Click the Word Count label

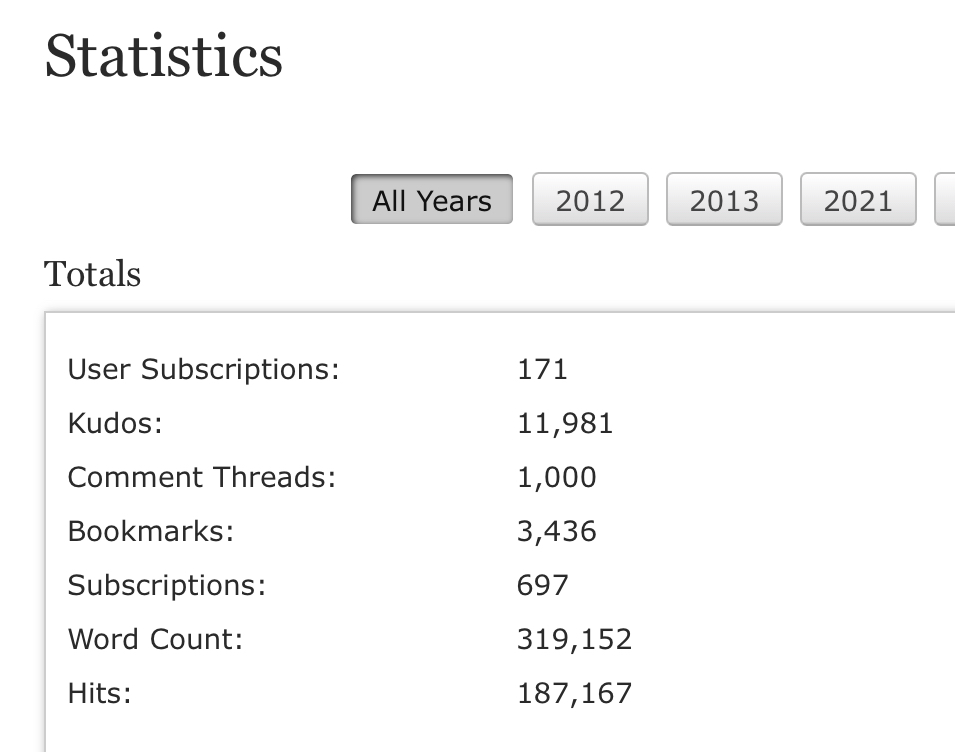click(x=156, y=639)
